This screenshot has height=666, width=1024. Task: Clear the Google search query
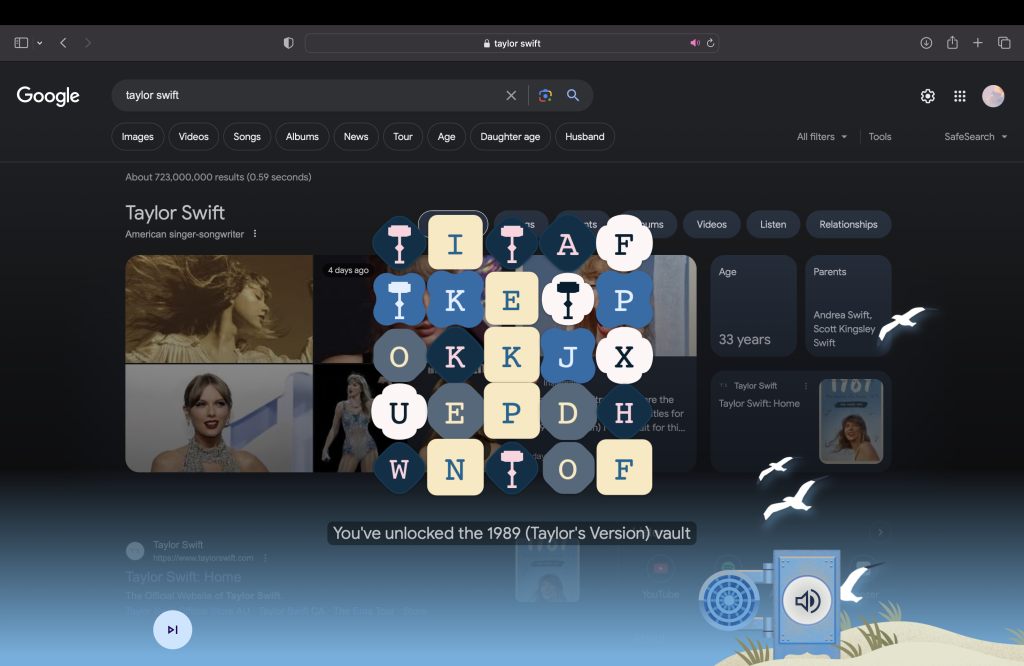coord(511,95)
